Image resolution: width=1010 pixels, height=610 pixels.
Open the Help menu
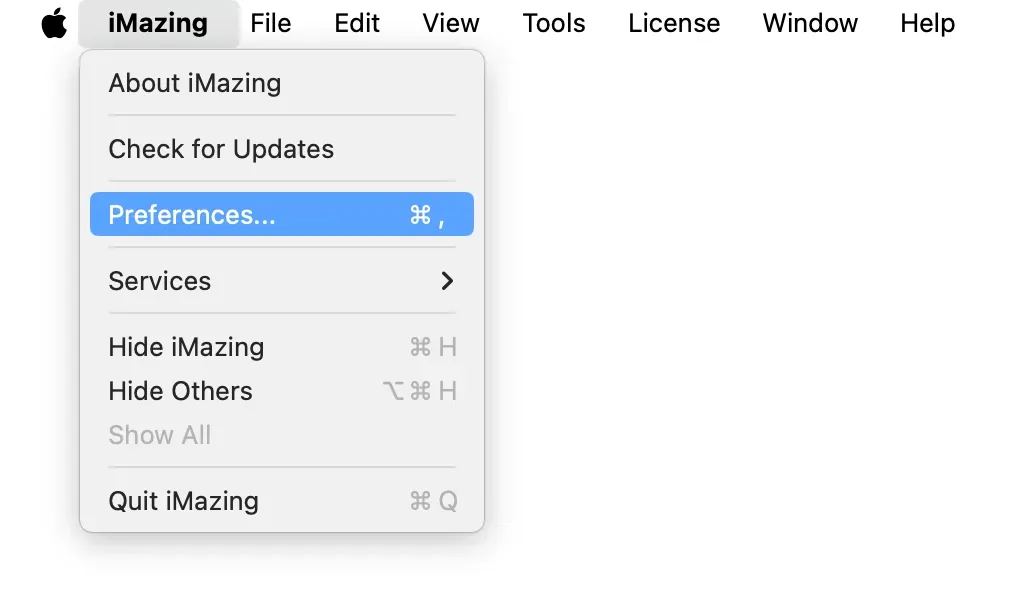click(925, 23)
